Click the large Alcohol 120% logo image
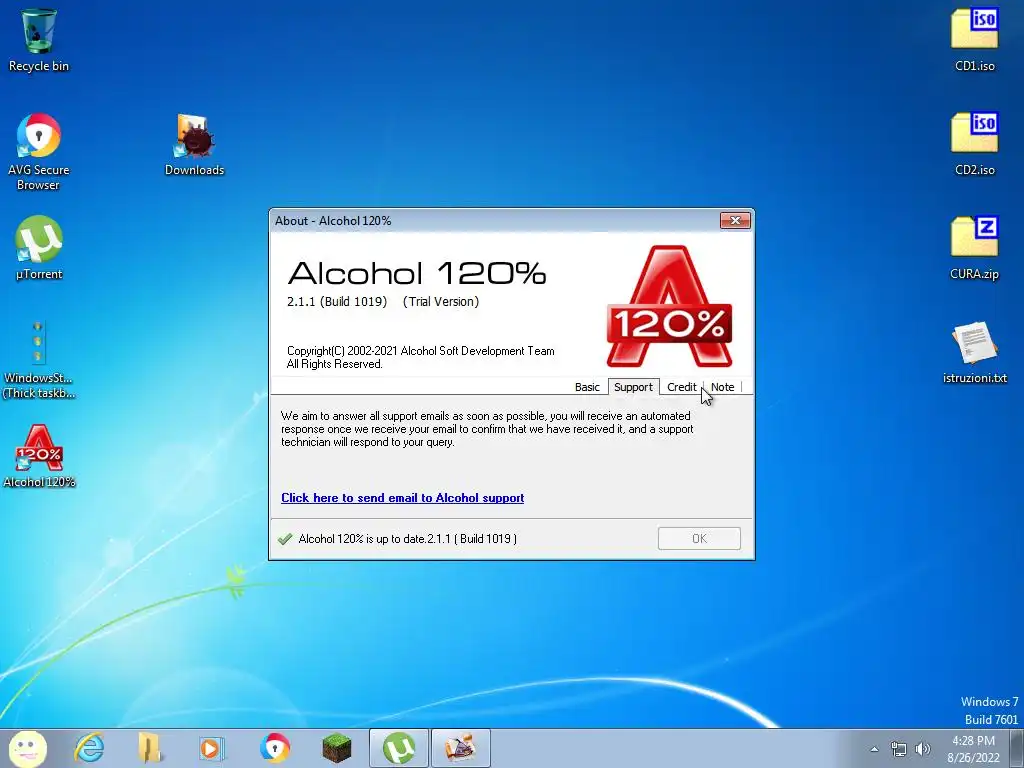The height and width of the screenshot is (768, 1024). [x=669, y=306]
